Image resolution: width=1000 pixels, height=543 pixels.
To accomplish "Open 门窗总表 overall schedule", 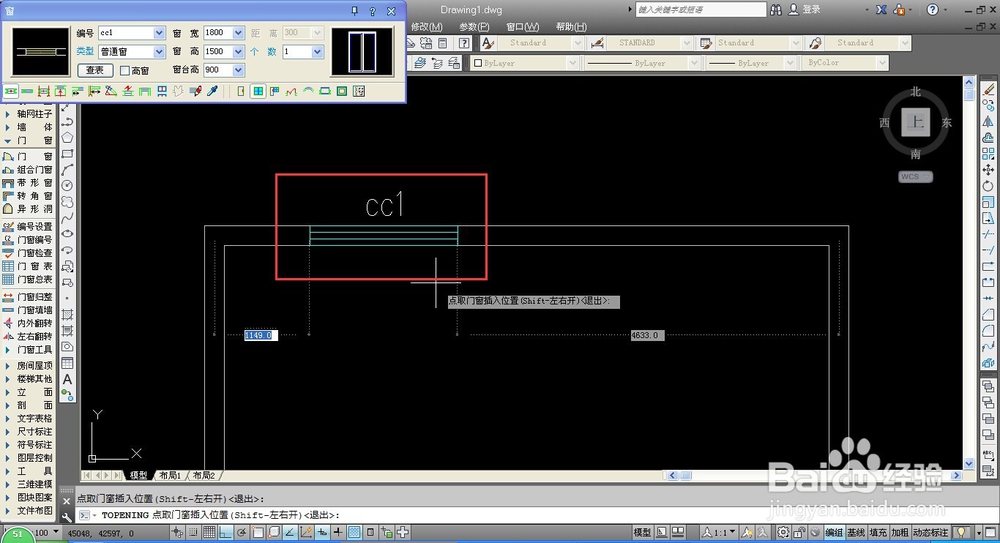I will [28, 279].
